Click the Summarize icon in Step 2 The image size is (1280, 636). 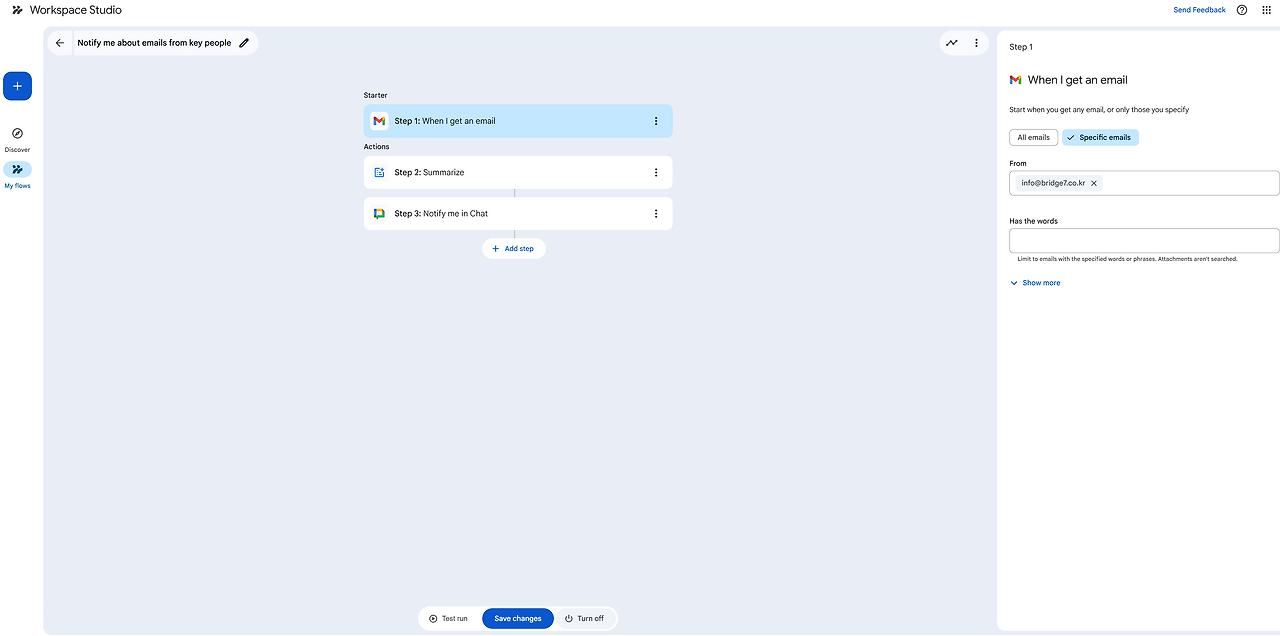click(379, 172)
